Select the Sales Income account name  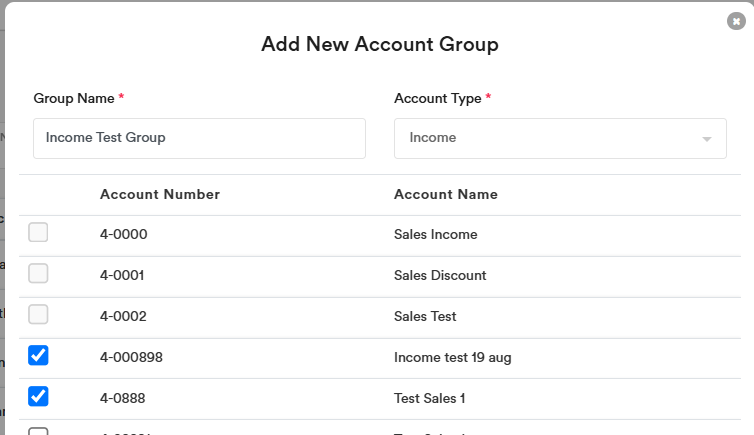(436, 235)
